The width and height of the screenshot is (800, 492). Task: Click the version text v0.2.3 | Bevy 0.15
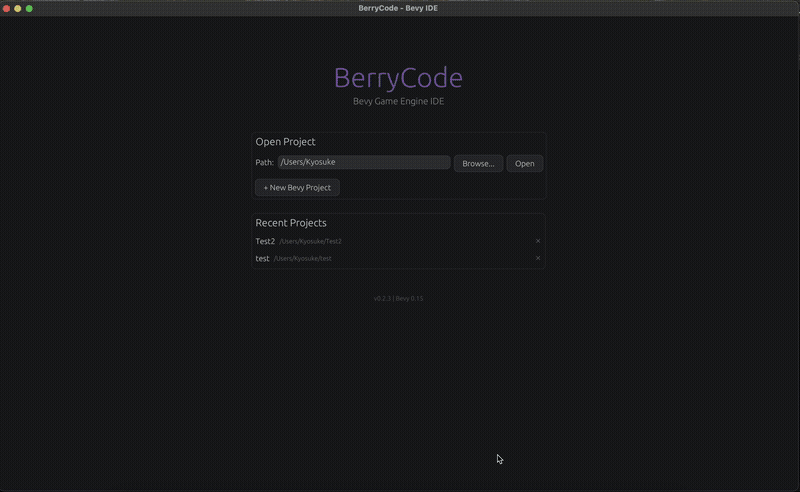click(398, 299)
